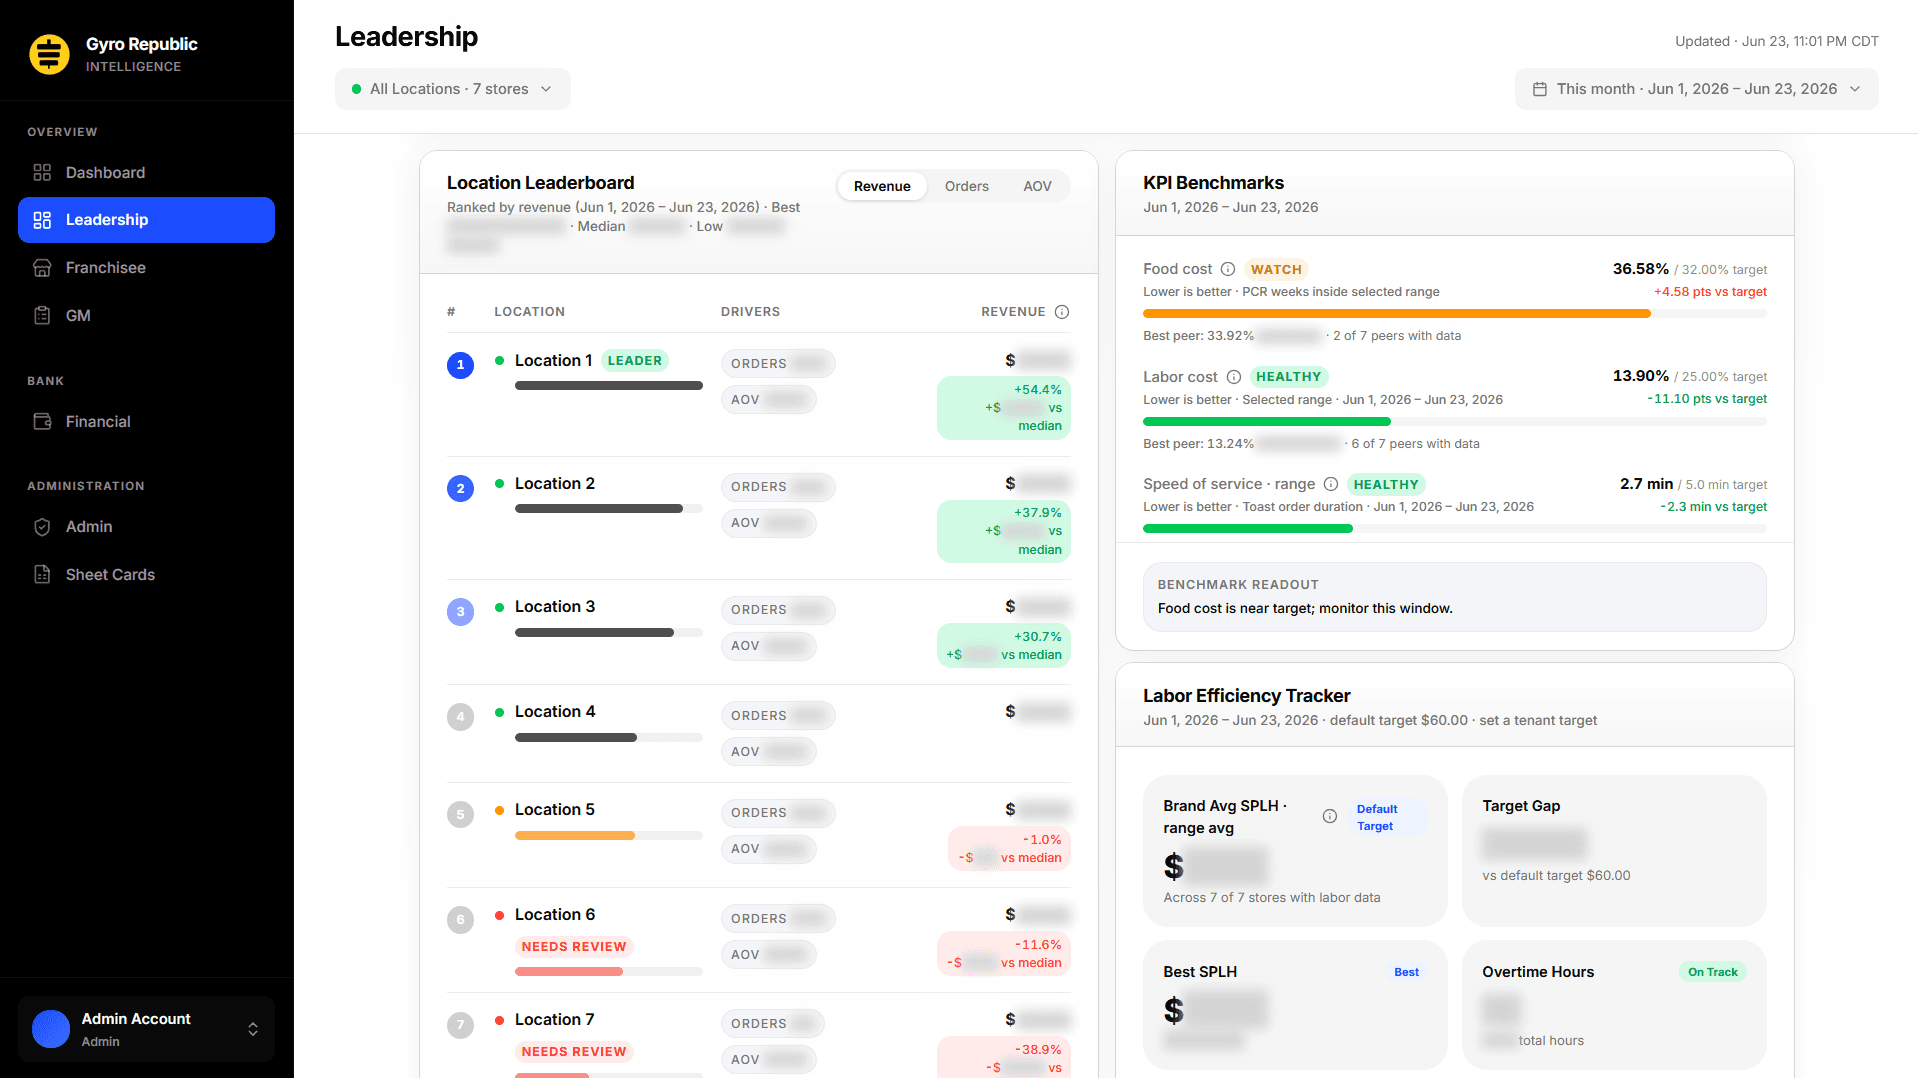Viewport: 1918px width, 1078px height.
Task: Click Location 1 LEADER badge
Action: [634, 361]
